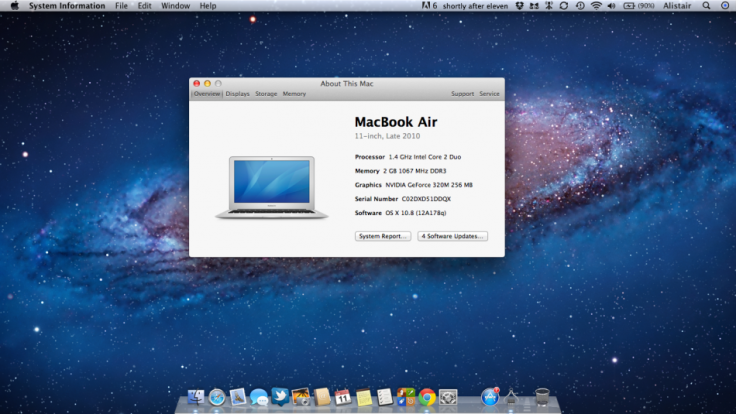736x414 pixels.
Task: Switch to the Memory tab
Action: [x=294, y=94]
